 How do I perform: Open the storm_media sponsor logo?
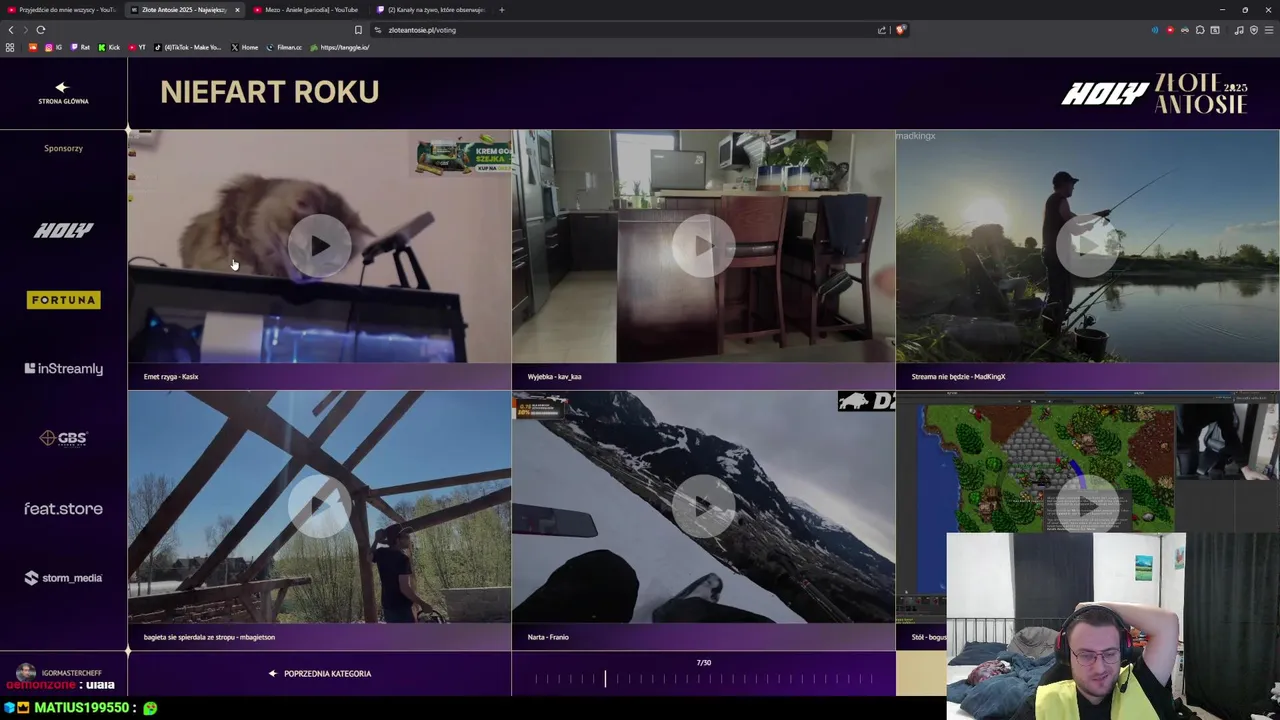click(x=63, y=578)
